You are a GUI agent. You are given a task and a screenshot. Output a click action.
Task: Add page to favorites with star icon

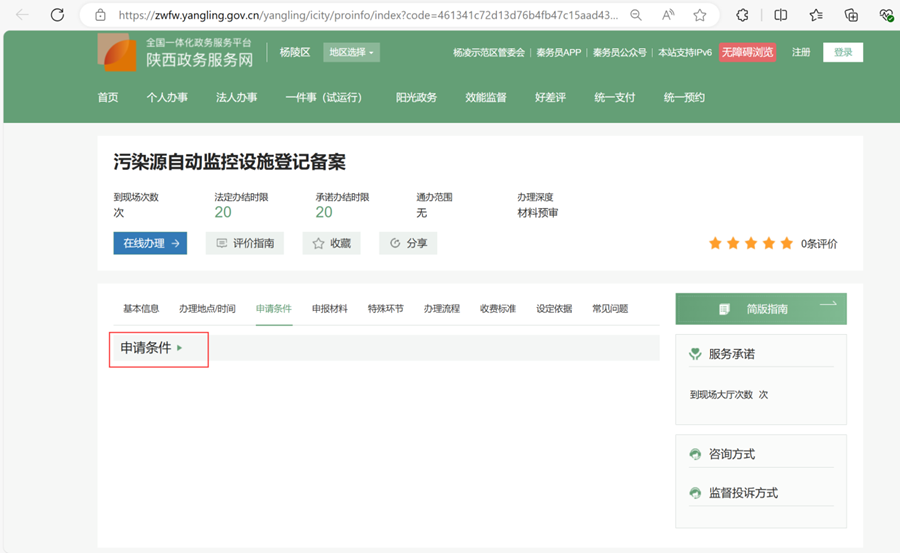(x=700, y=15)
